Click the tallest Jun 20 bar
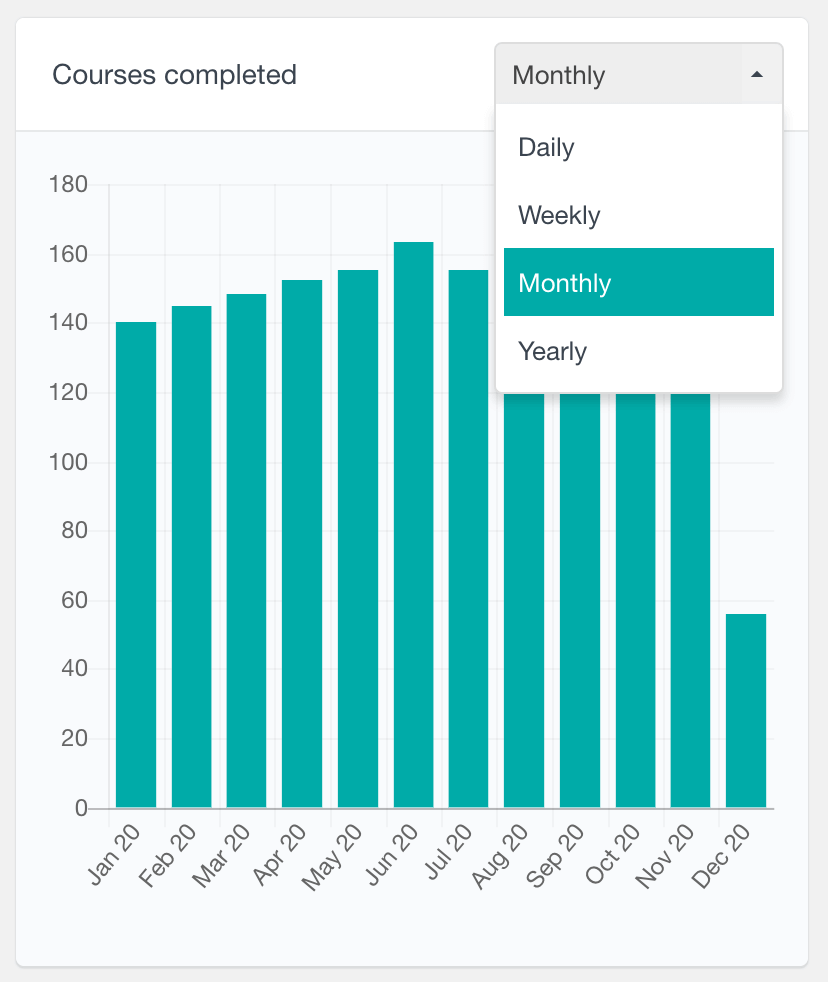The width and height of the screenshot is (828, 982). pos(413,525)
